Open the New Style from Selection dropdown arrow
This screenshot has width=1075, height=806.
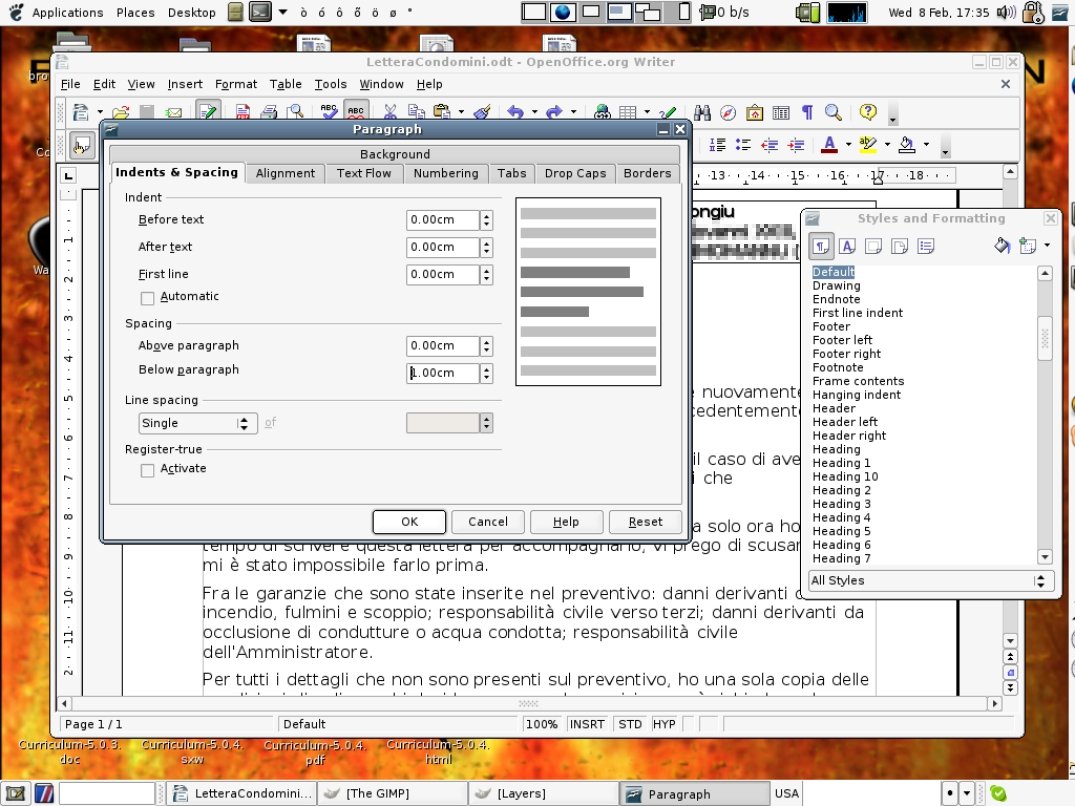(x=1046, y=246)
